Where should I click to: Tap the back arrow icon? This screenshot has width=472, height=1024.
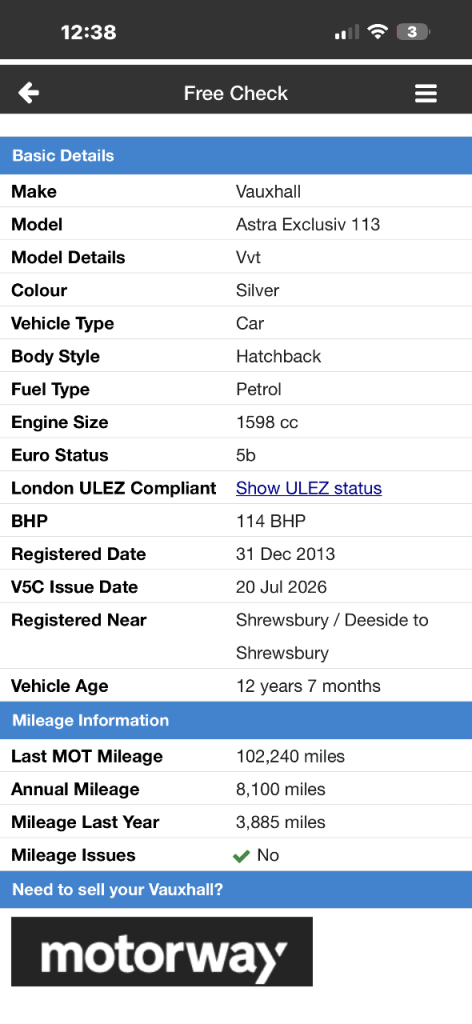(x=28, y=93)
